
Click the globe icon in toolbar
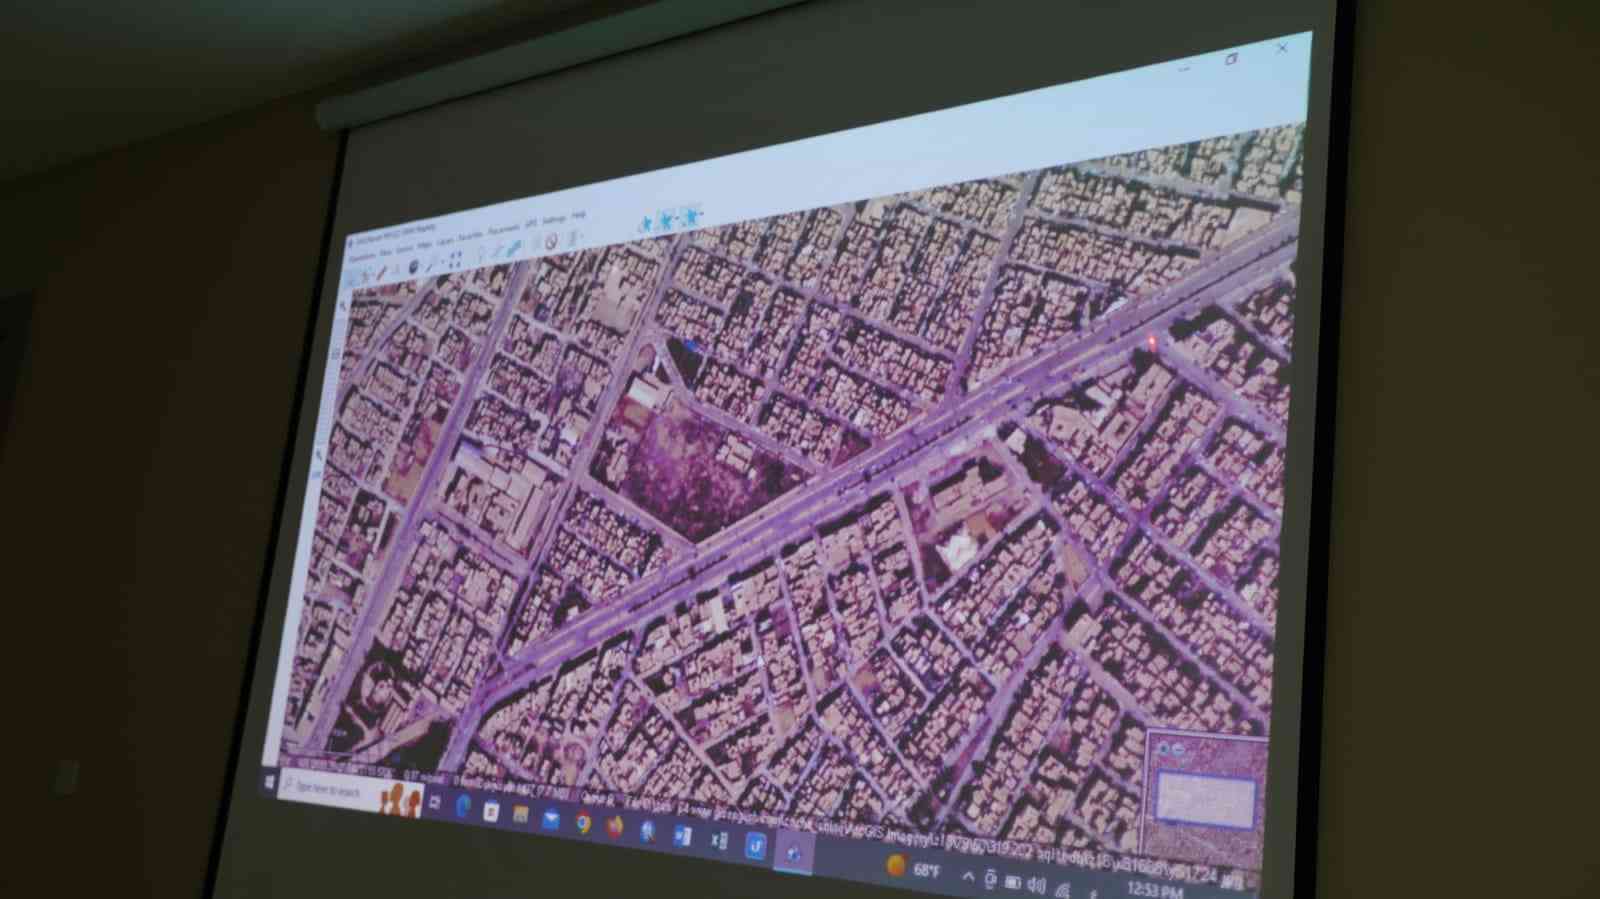click(414, 267)
